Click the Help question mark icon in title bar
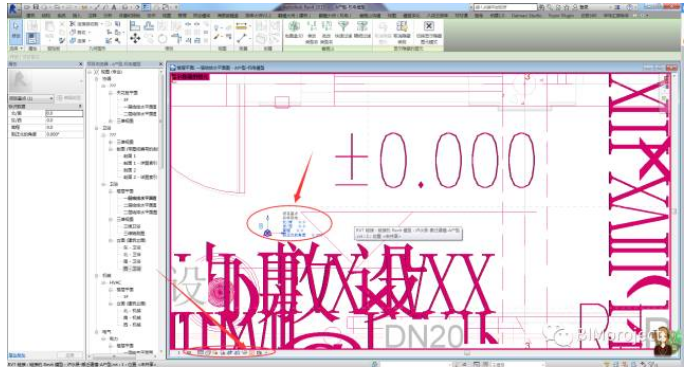This screenshot has height=373, width=692. click(628, 8)
